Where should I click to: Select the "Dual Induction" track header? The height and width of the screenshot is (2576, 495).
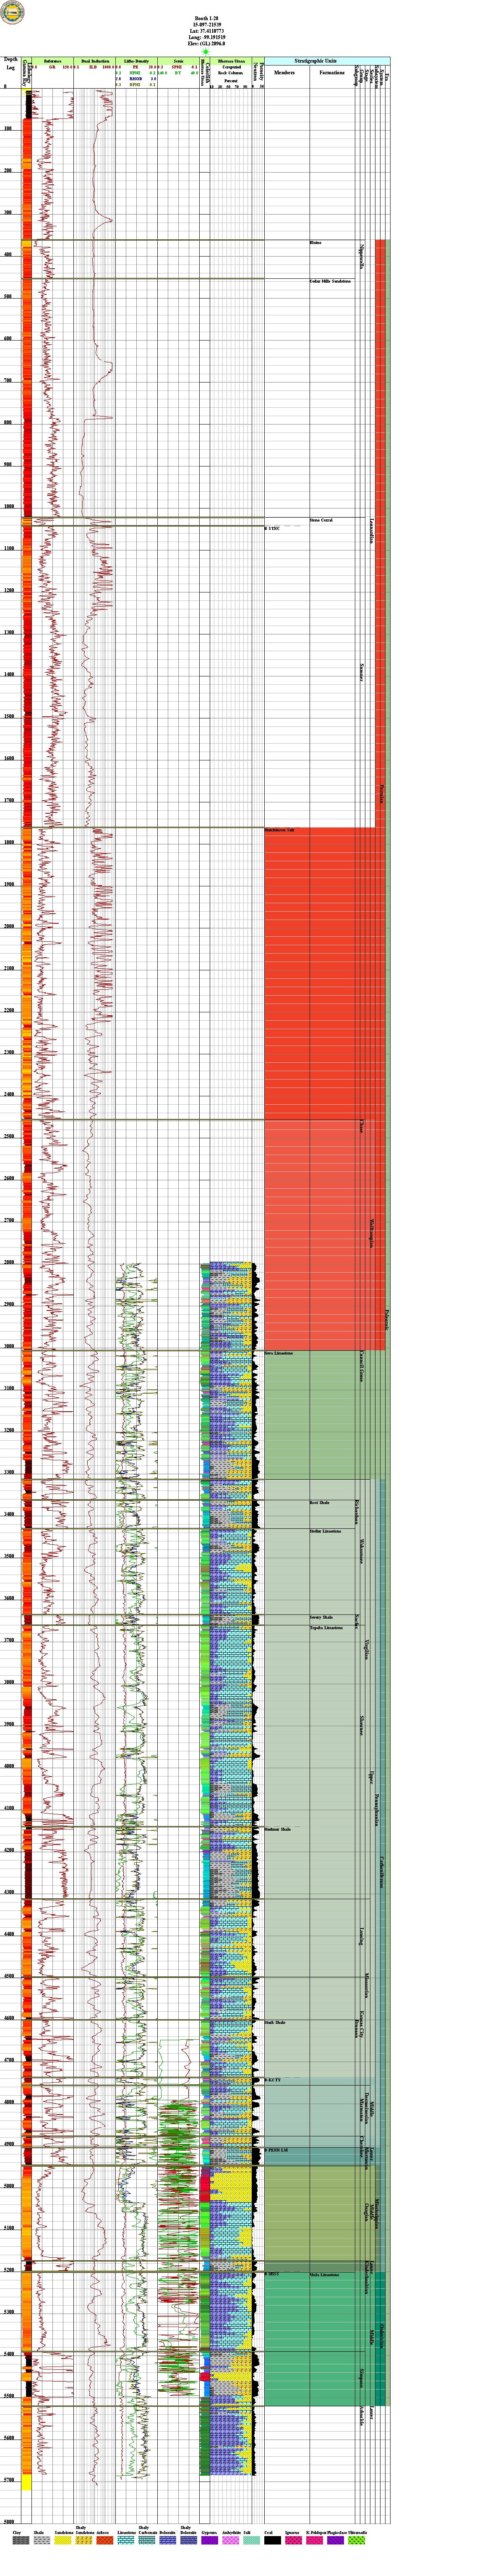95,61
